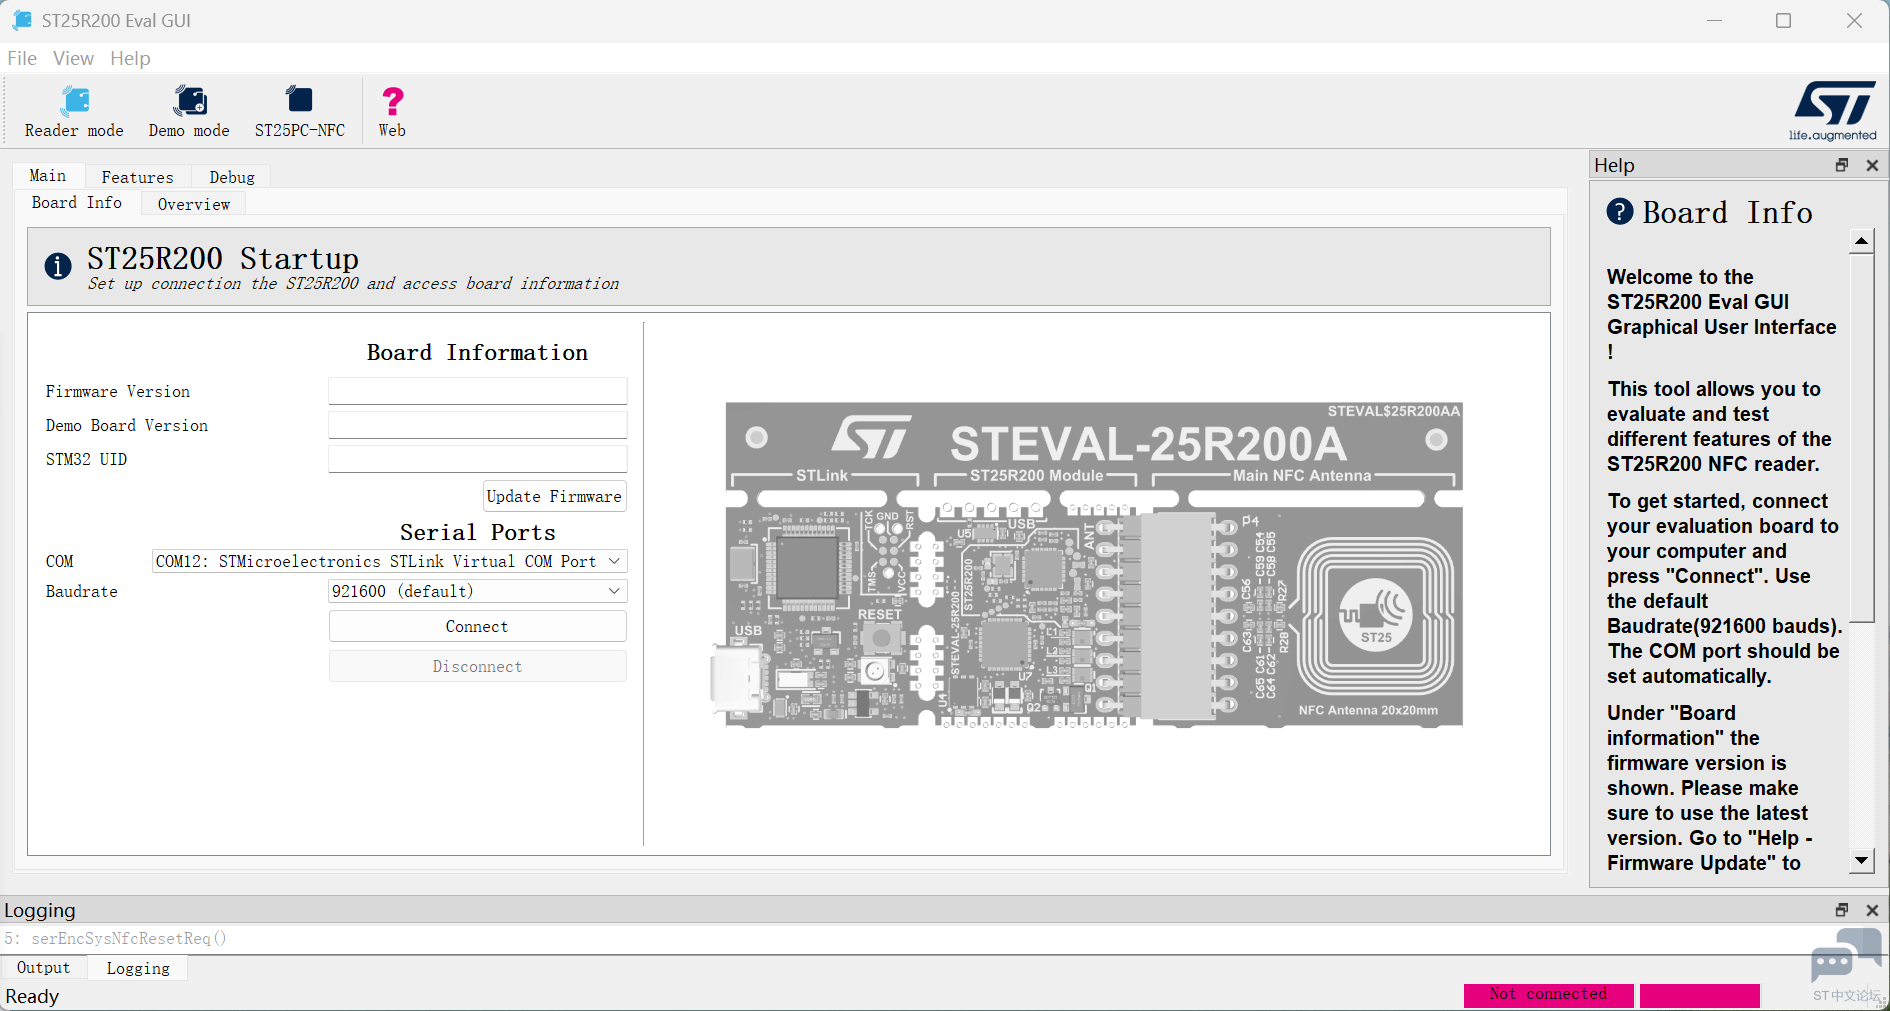
Task: Click the 'Board Information' heading
Action: pyautogui.click(x=477, y=352)
